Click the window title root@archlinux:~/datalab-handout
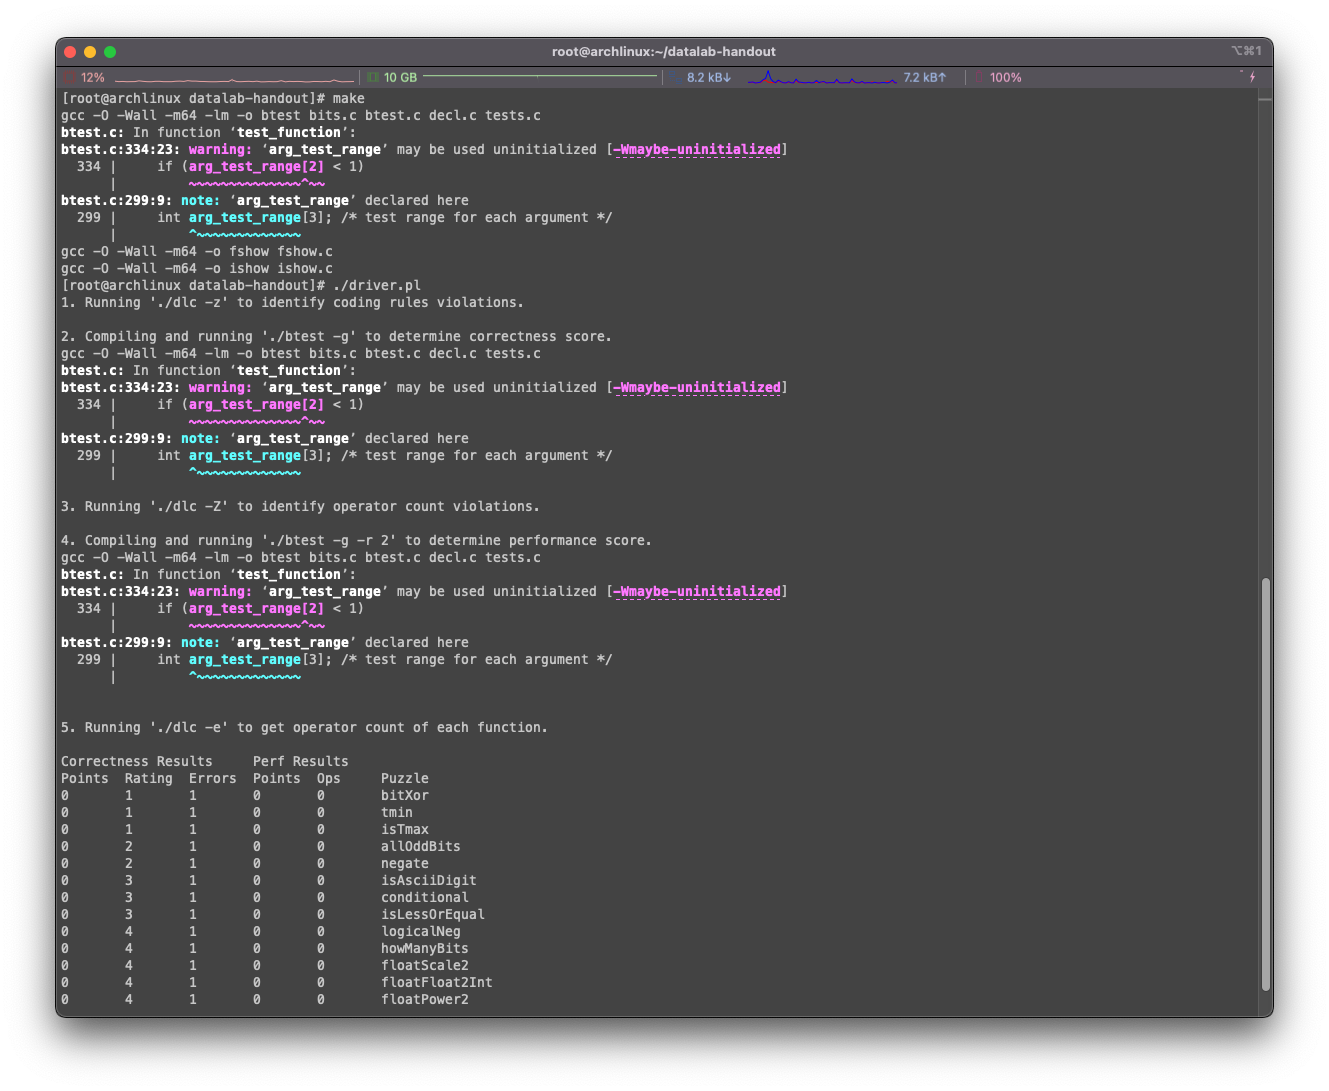This screenshot has width=1329, height=1091. [664, 52]
